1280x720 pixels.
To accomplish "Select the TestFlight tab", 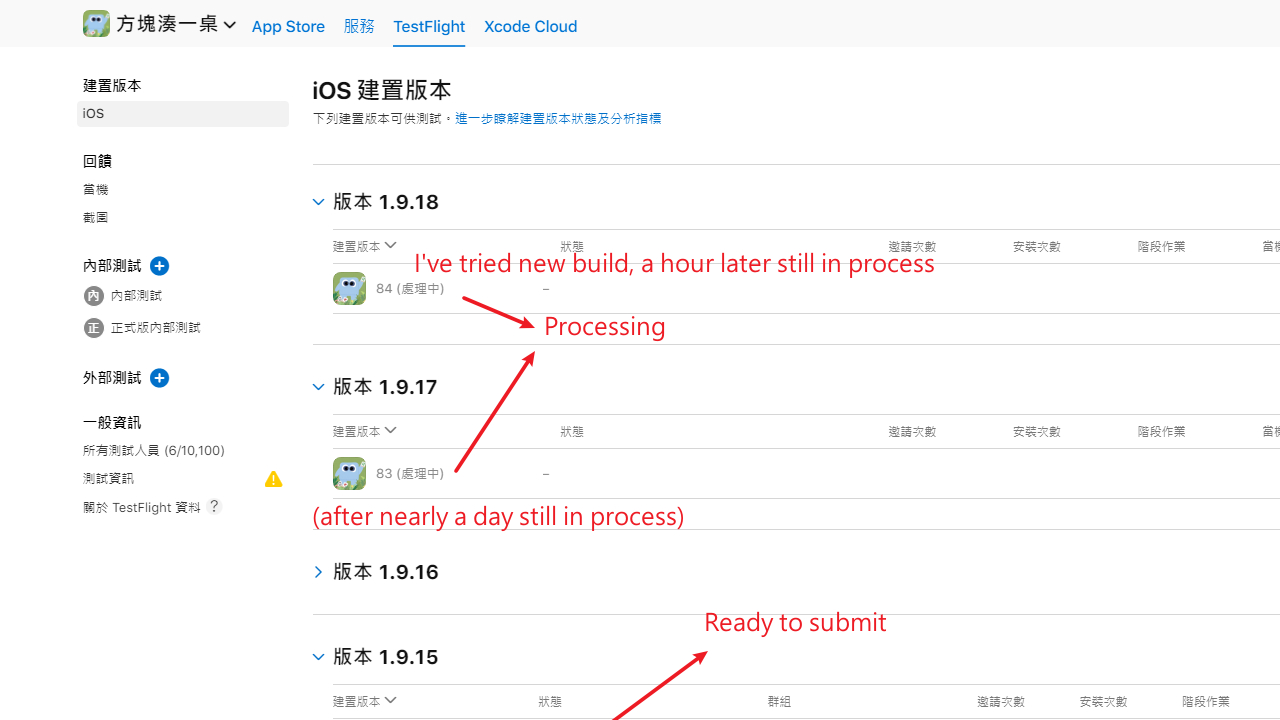I will 429,26.
